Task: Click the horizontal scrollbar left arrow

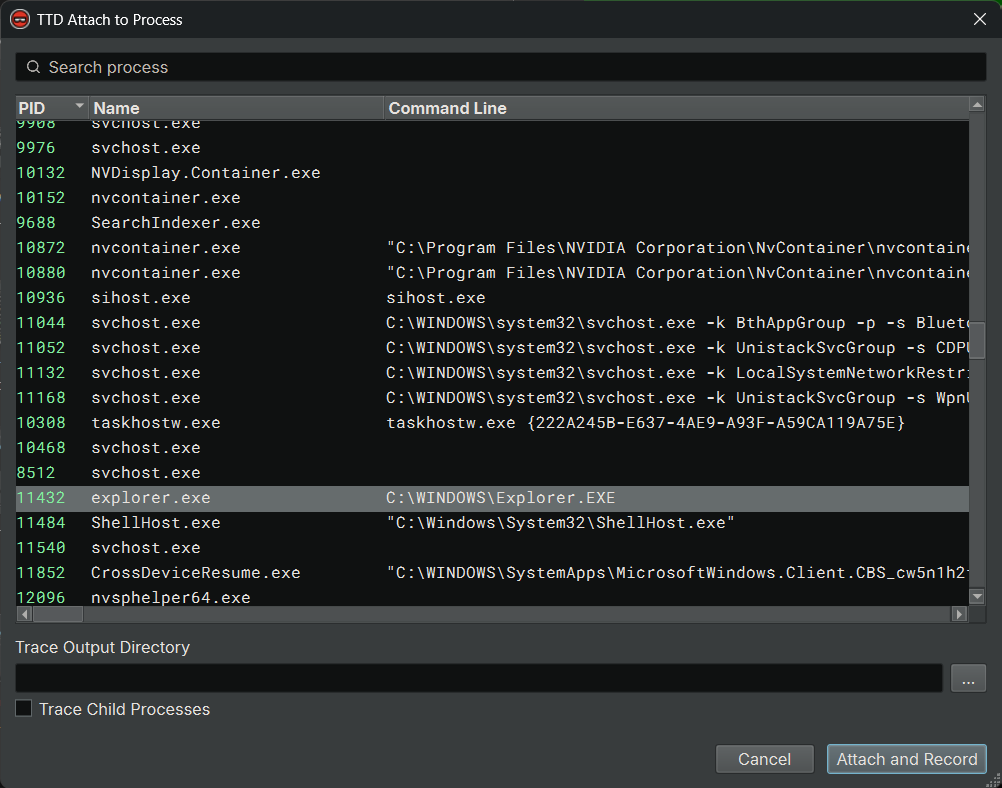Action: 24,614
